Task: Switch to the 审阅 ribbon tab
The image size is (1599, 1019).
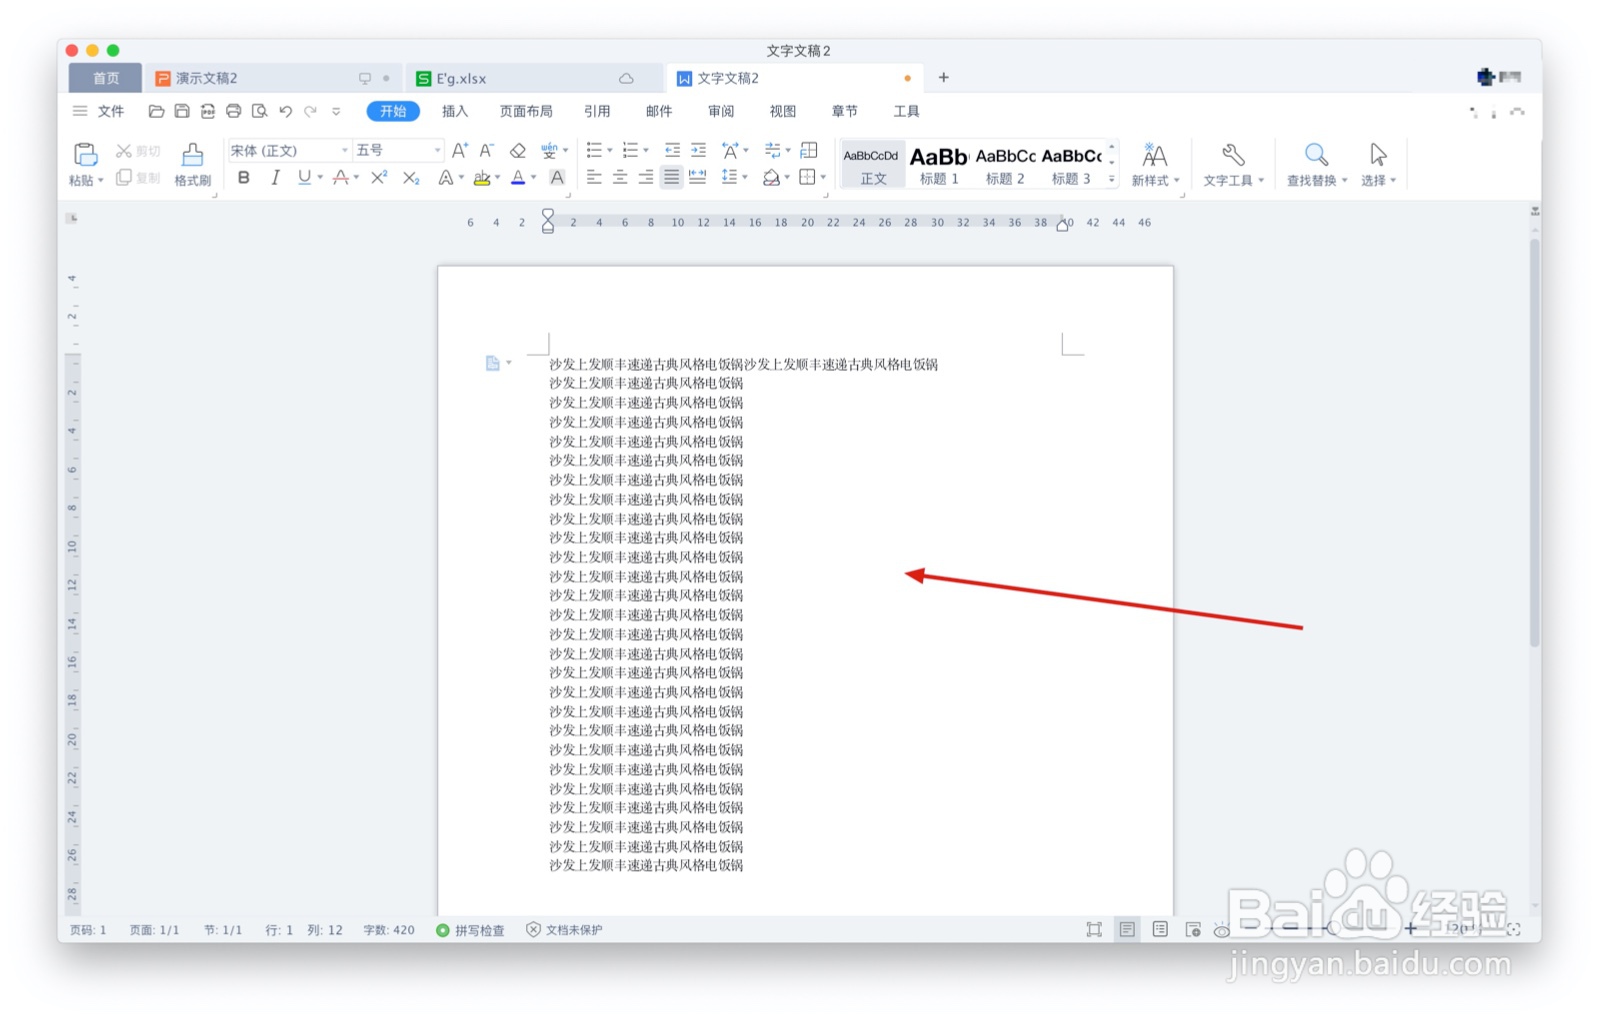Action: 721,111
